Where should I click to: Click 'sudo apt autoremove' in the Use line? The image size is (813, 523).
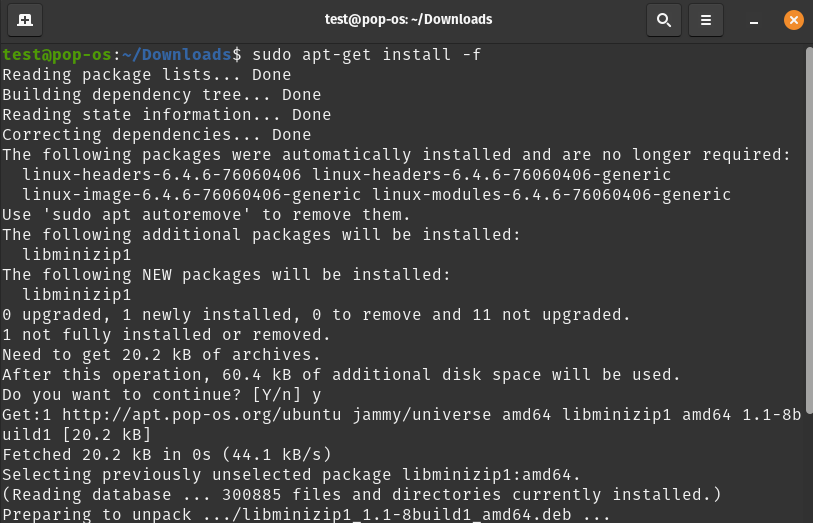147,215
